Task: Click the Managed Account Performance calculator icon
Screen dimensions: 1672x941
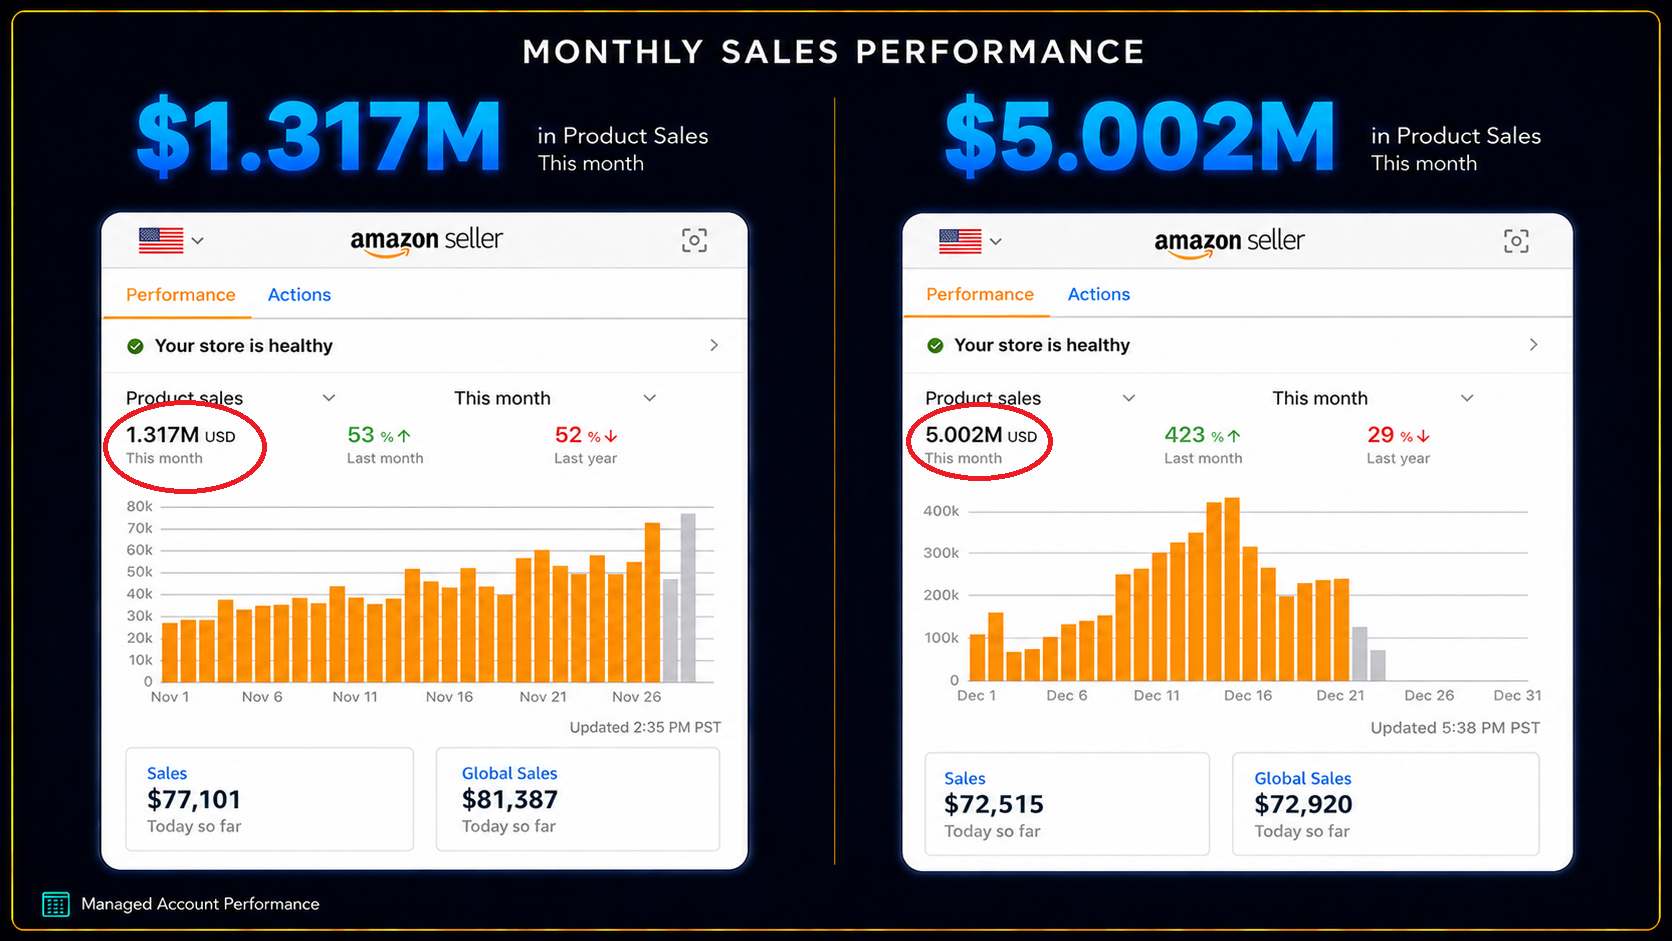Action: [x=56, y=904]
